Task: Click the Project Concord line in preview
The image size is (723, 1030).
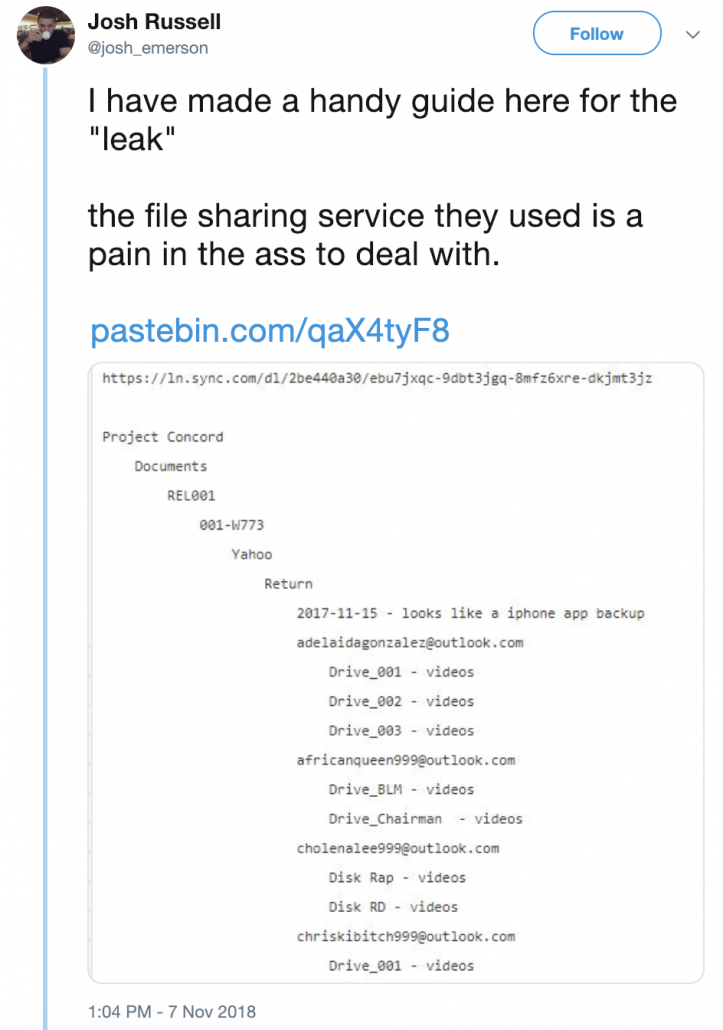Action: click(163, 437)
